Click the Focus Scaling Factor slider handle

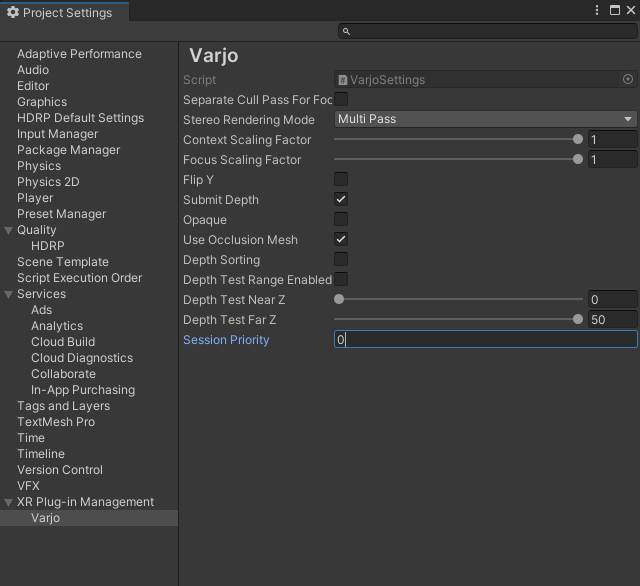pos(578,159)
